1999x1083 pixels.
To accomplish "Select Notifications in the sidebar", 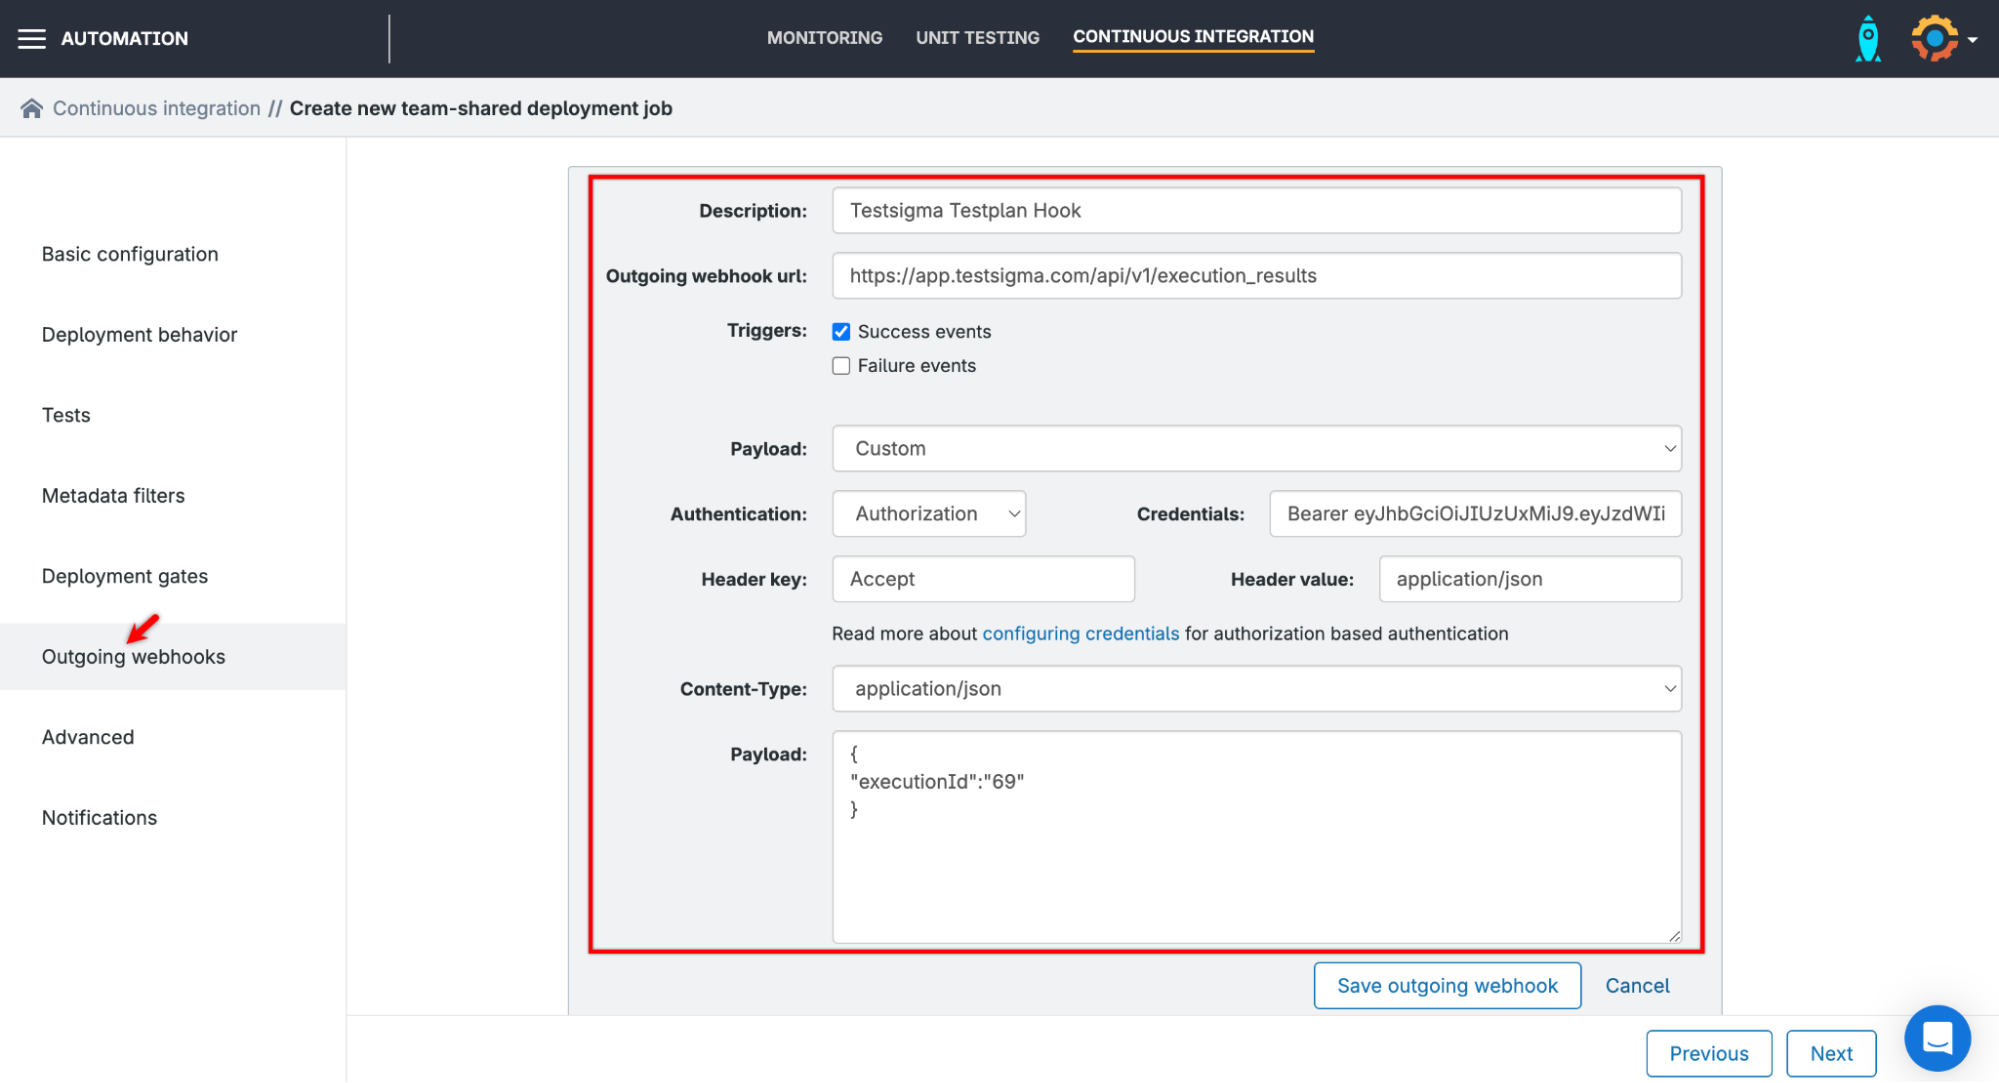I will point(99,817).
